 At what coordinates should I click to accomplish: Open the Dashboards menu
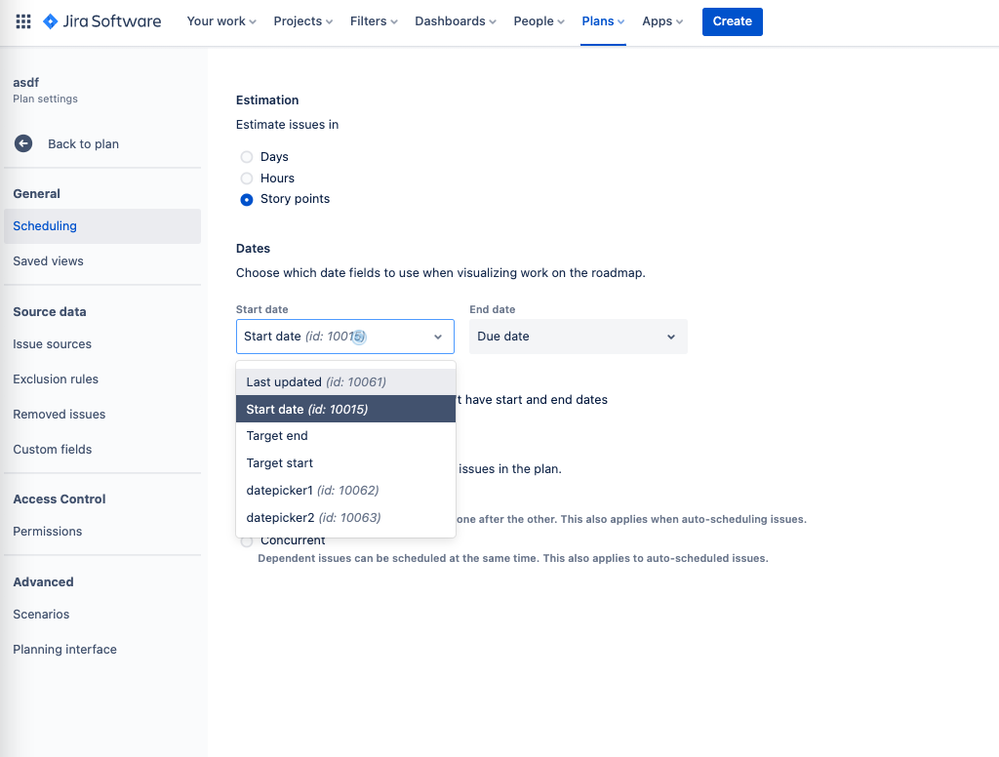(x=452, y=21)
